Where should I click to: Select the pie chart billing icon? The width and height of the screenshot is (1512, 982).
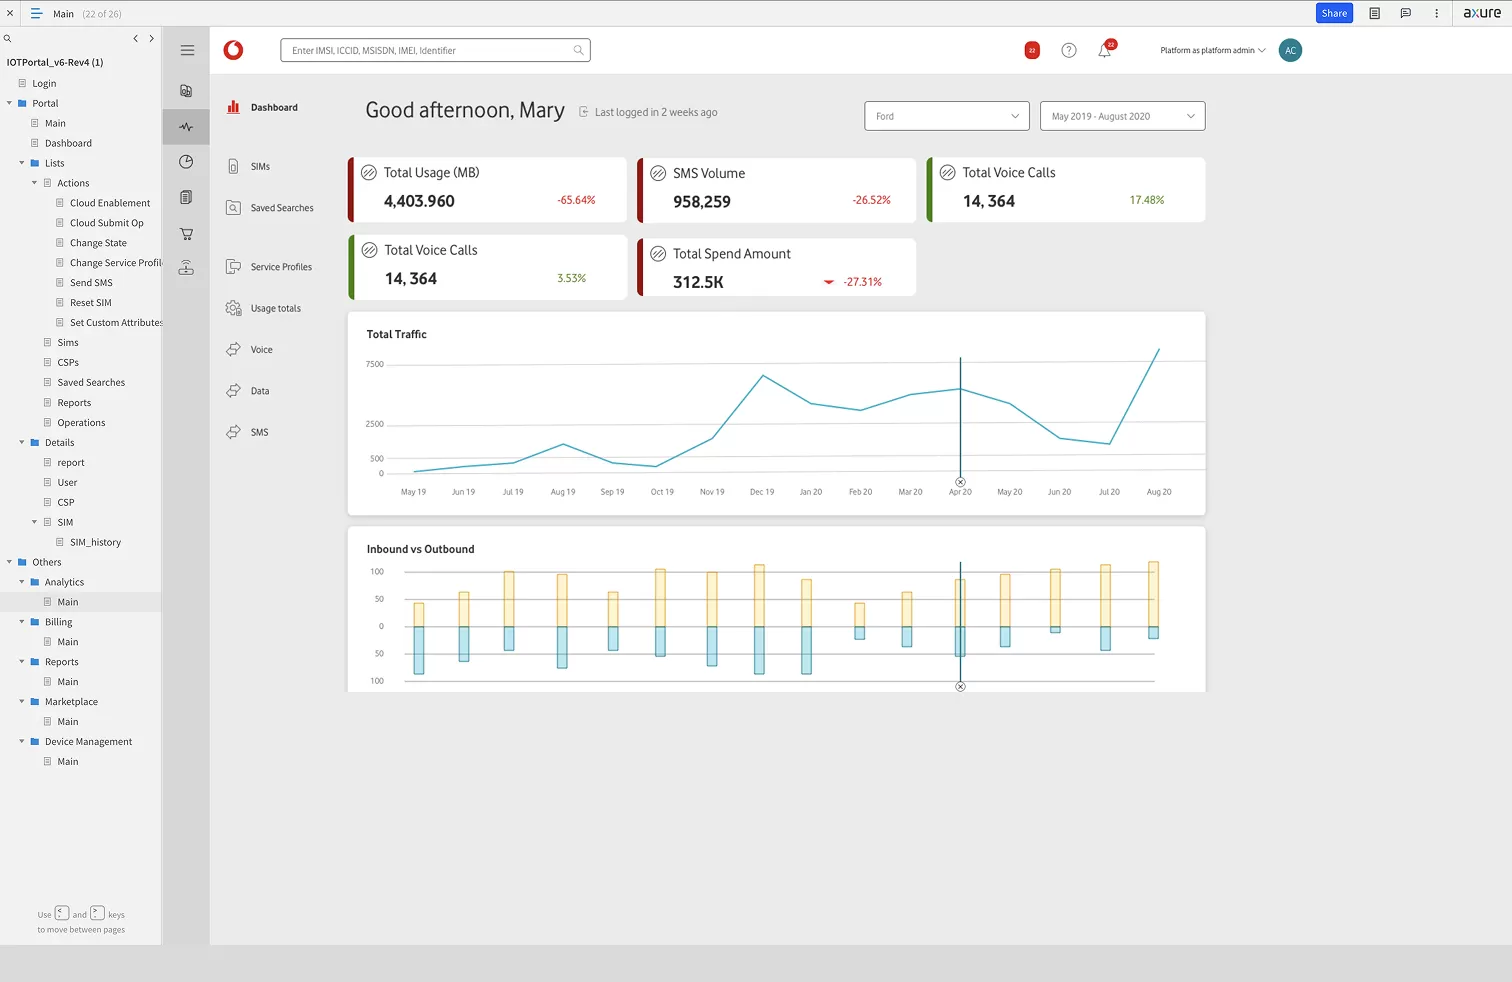[x=186, y=162]
